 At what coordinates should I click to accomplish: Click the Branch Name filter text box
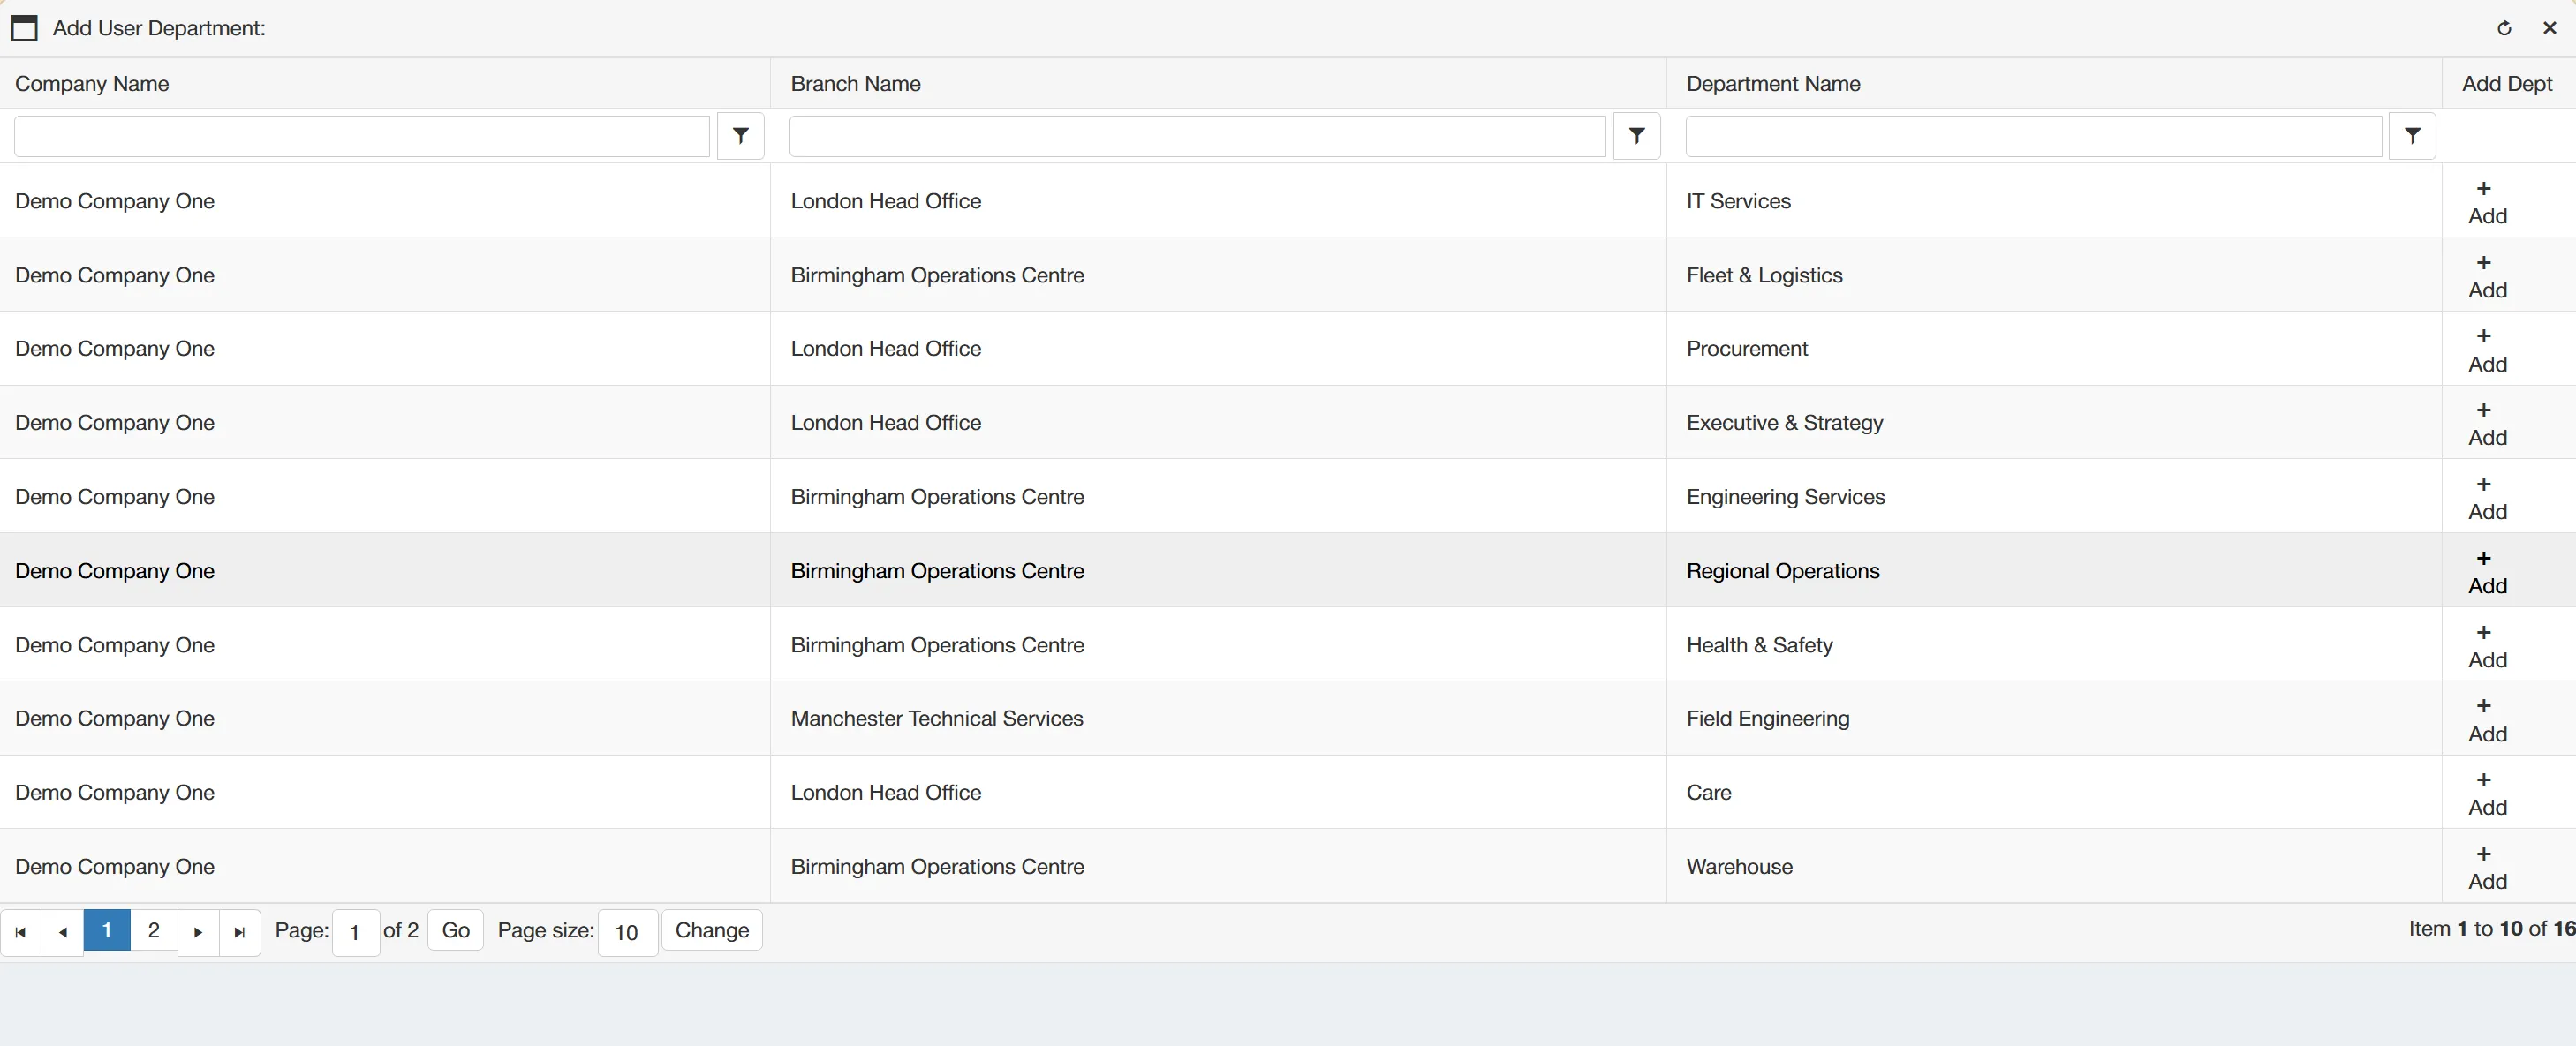1197,136
